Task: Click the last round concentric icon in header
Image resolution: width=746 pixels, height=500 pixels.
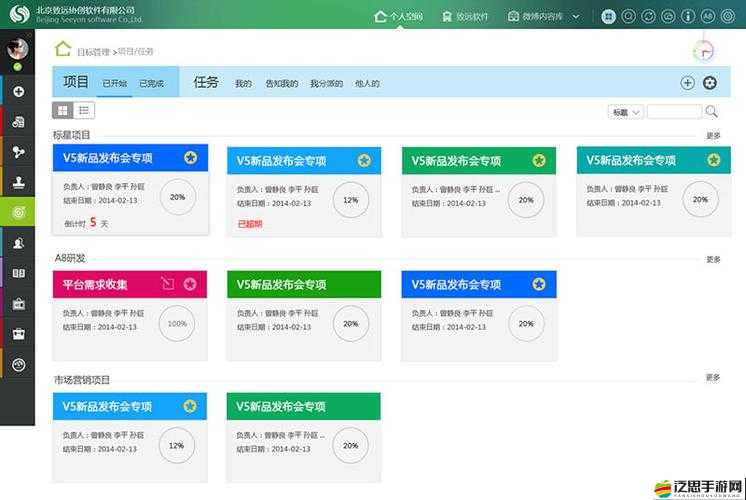Action: pyautogui.click(x=728, y=17)
